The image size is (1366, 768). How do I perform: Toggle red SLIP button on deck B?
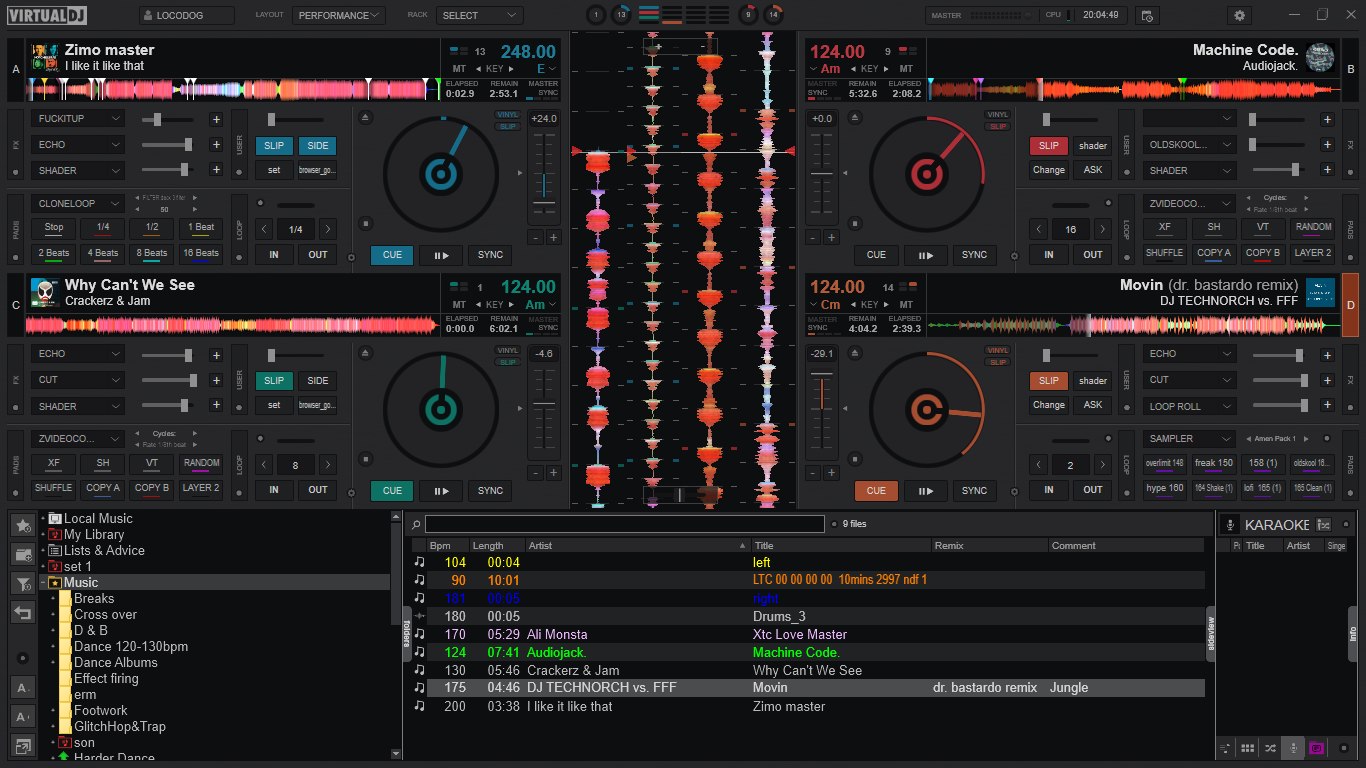(1049, 145)
